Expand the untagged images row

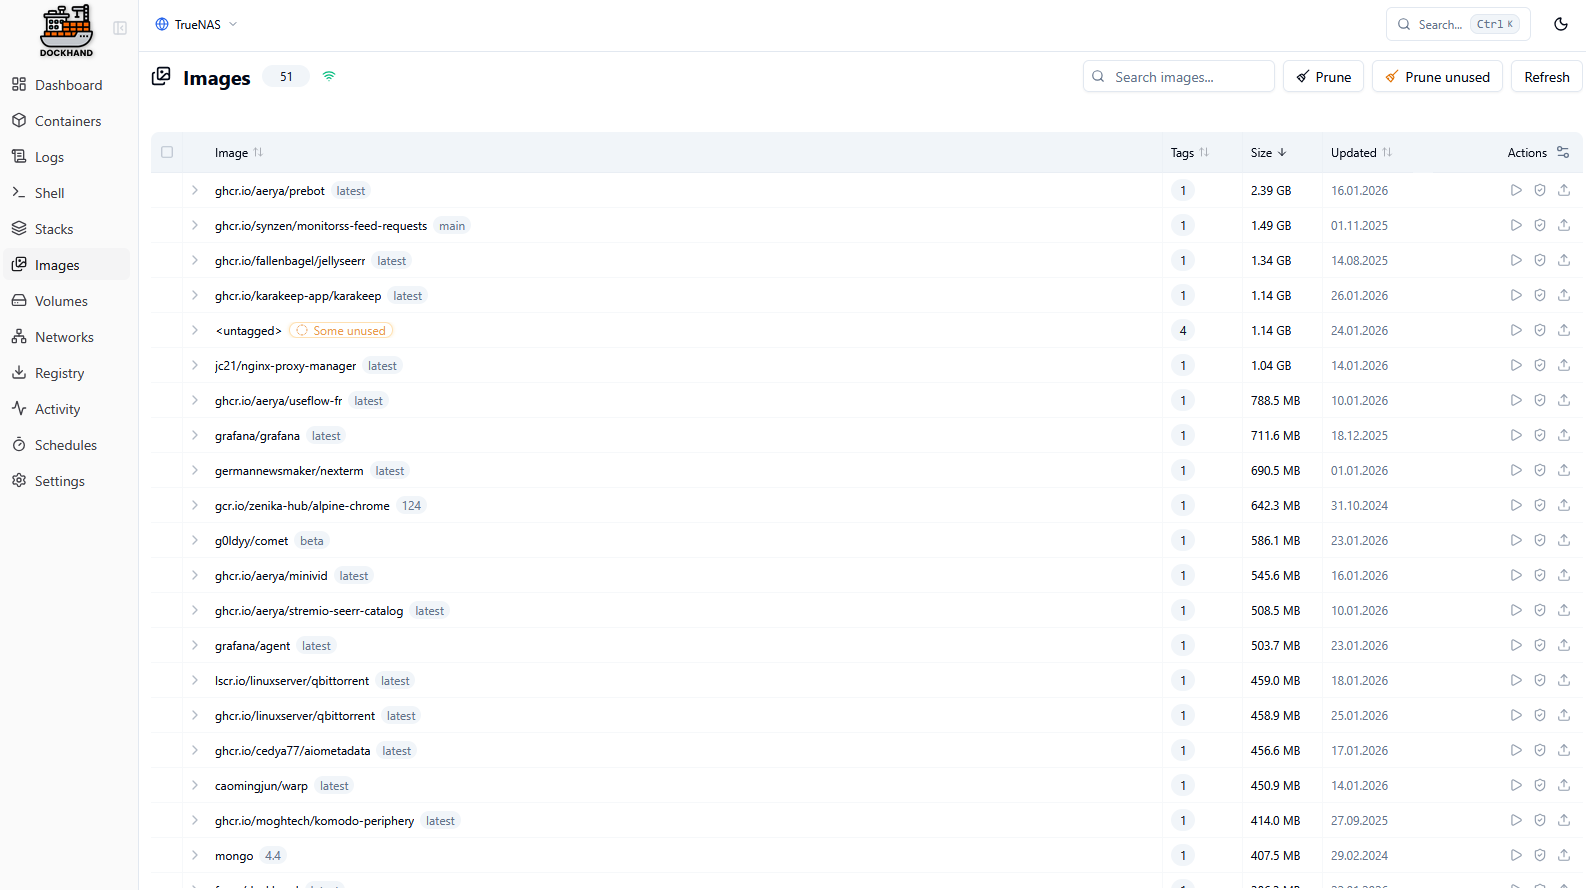tap(195, 330)
